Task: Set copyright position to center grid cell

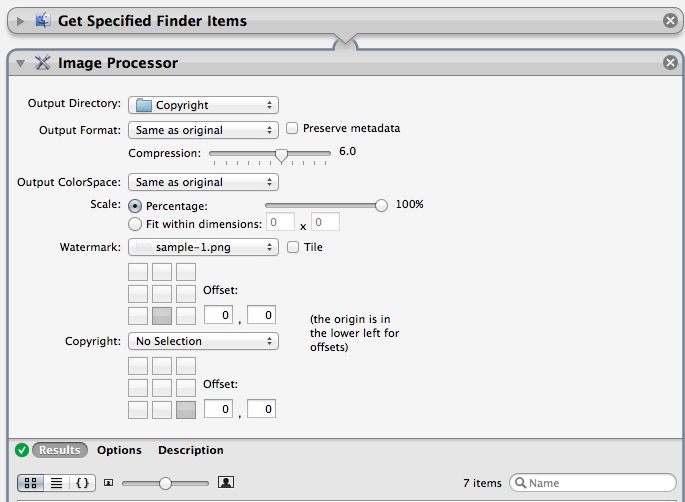Action: [162, 388]
